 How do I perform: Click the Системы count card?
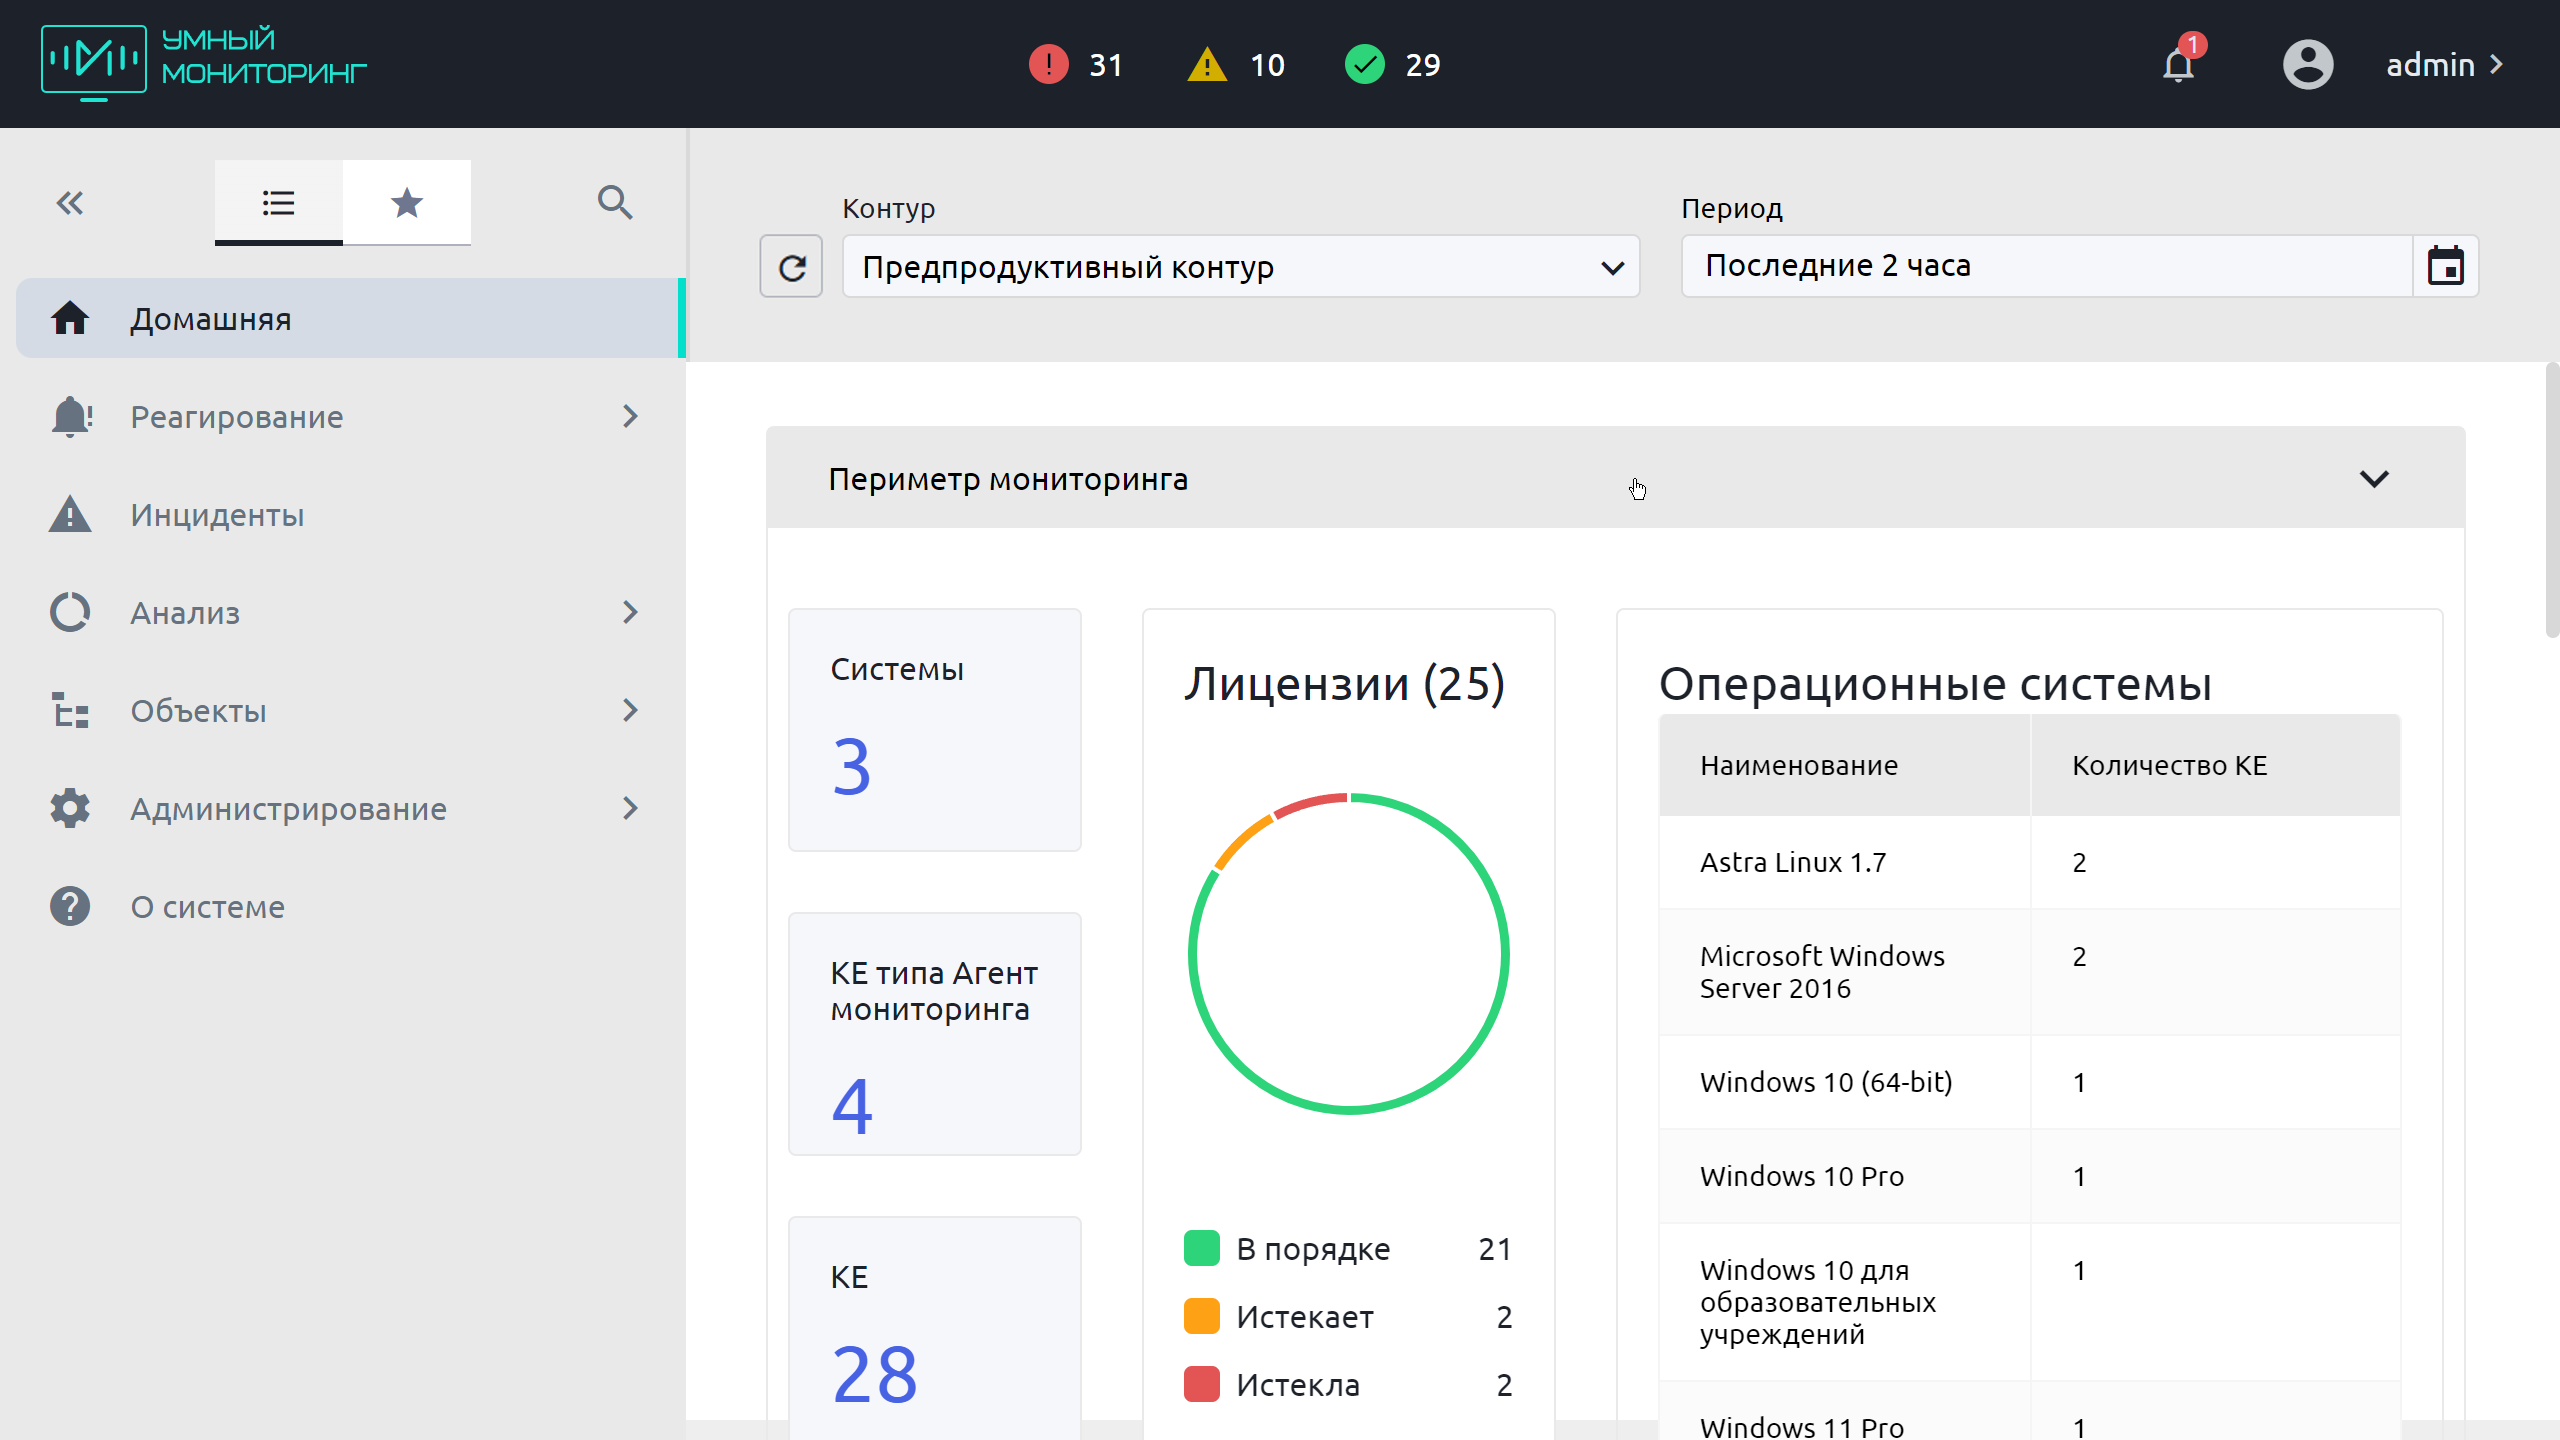tap(934, 730)
